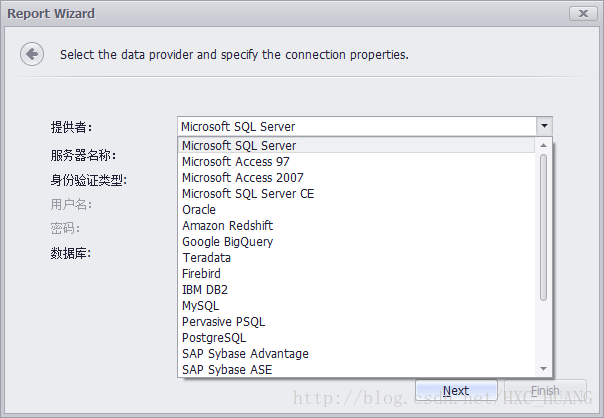This screenshot has width=604, height=418.
Task: Select PostgreSQL provider
Action: 356,337
